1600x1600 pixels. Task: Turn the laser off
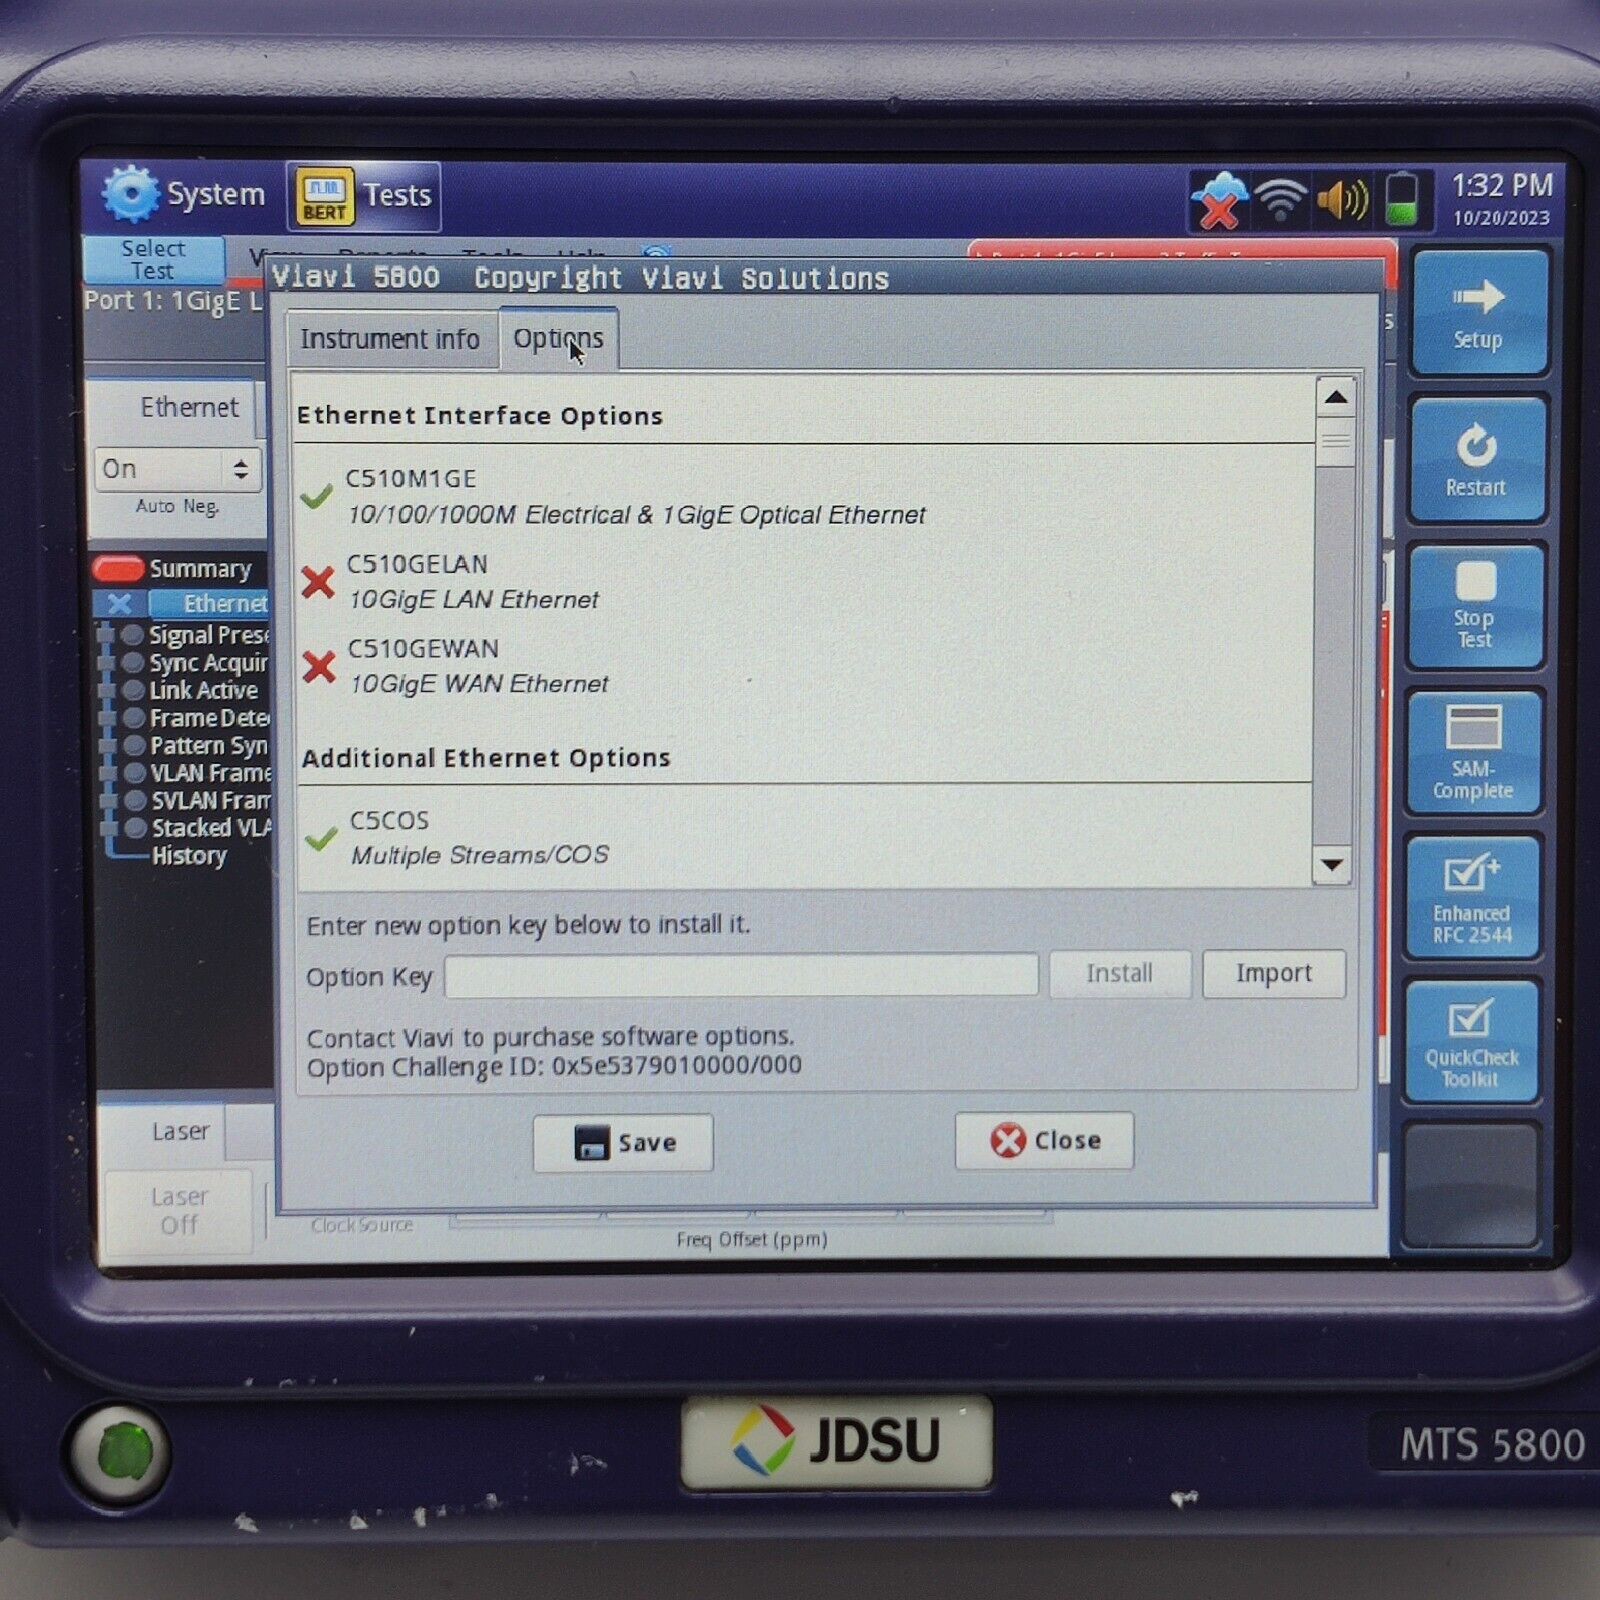click(x=178, y=1209)
